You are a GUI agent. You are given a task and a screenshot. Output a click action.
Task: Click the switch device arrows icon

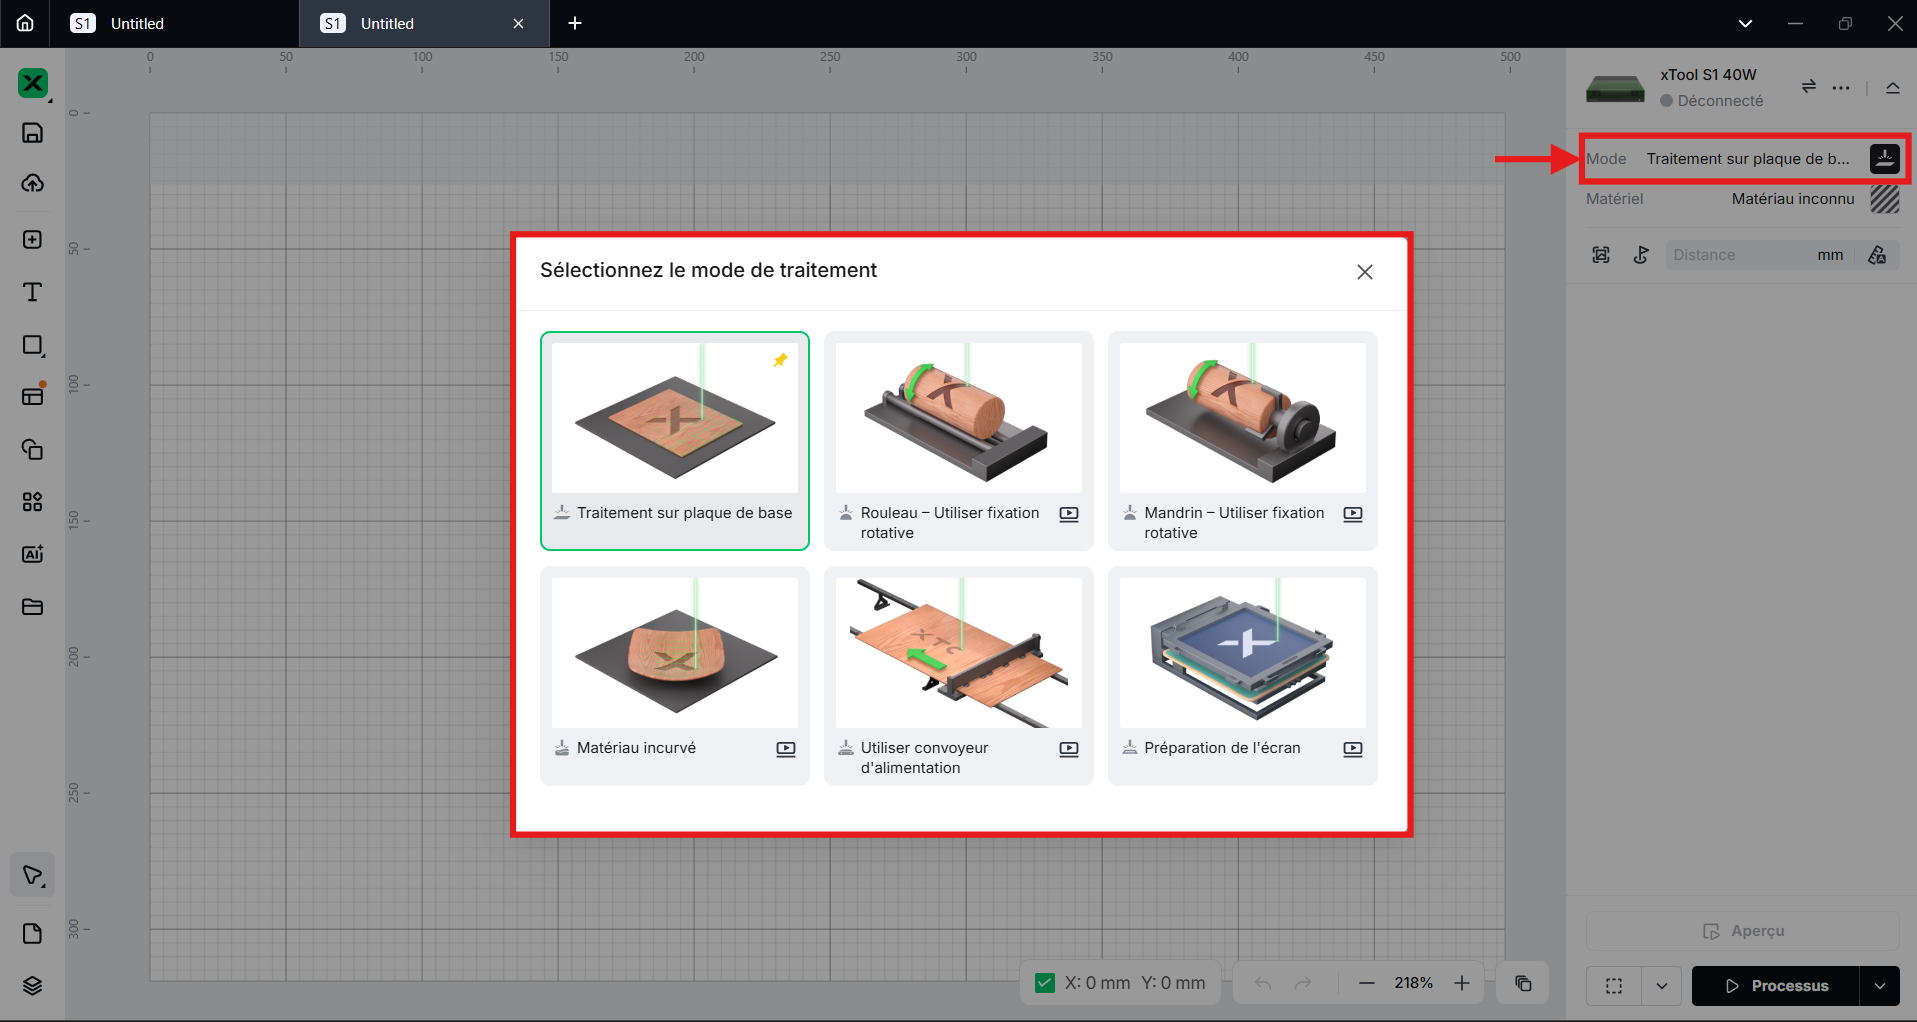(x=1808, y=87)
